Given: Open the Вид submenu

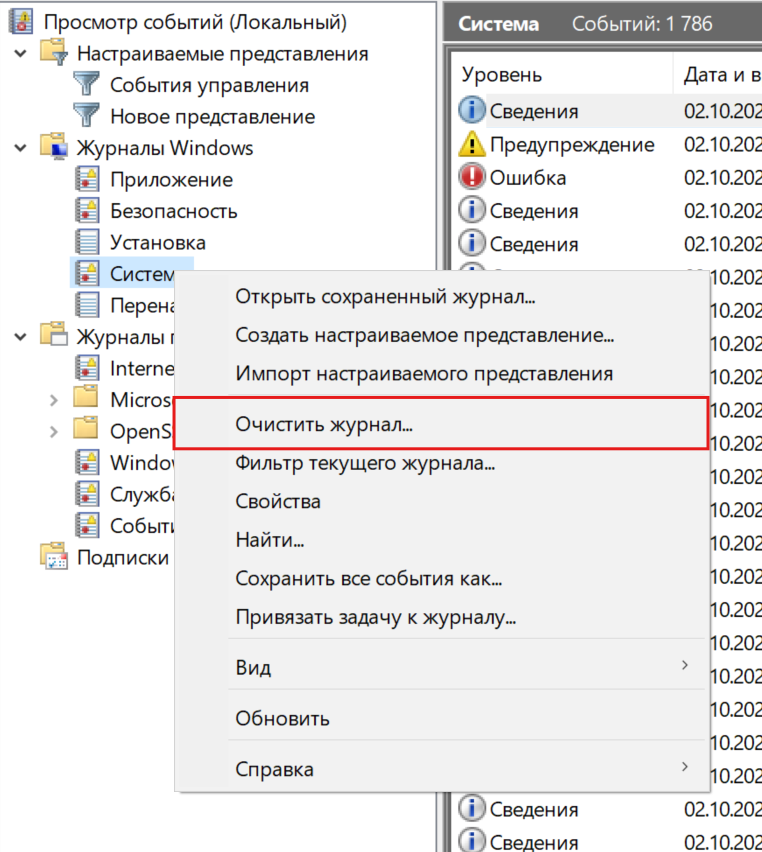Looking at the screenshot, I should (x=253, y=667).
